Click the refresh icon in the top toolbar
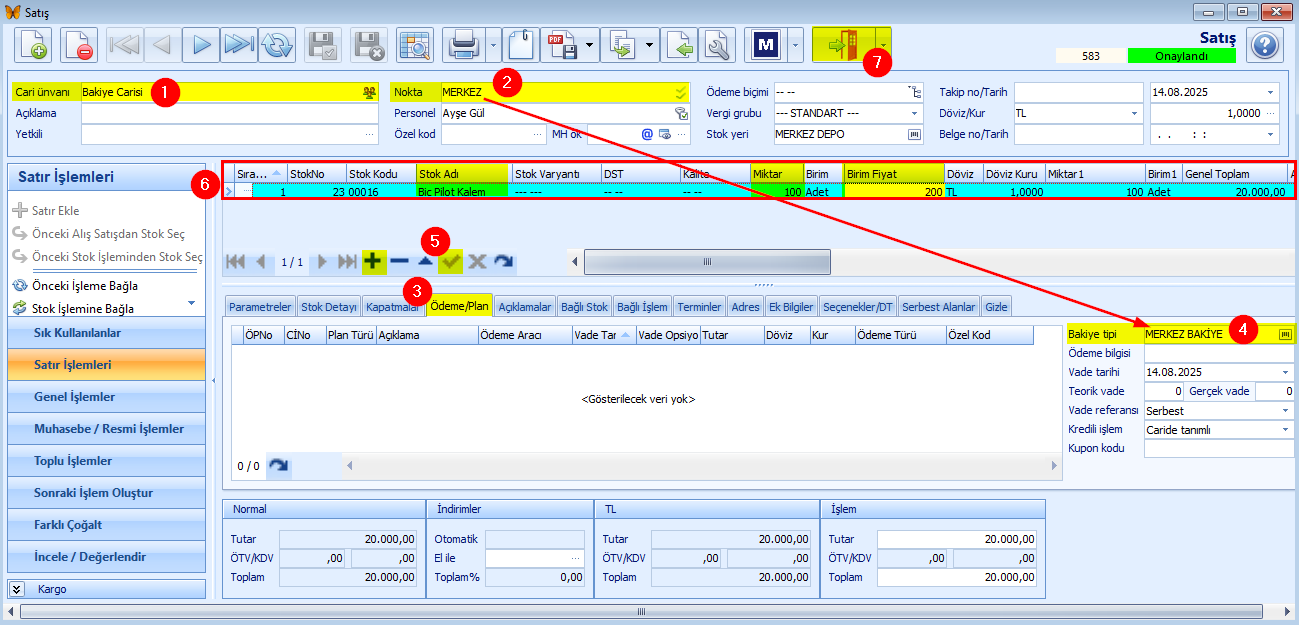The height and width of the screenshot is (625, 1299). point(278,45)
